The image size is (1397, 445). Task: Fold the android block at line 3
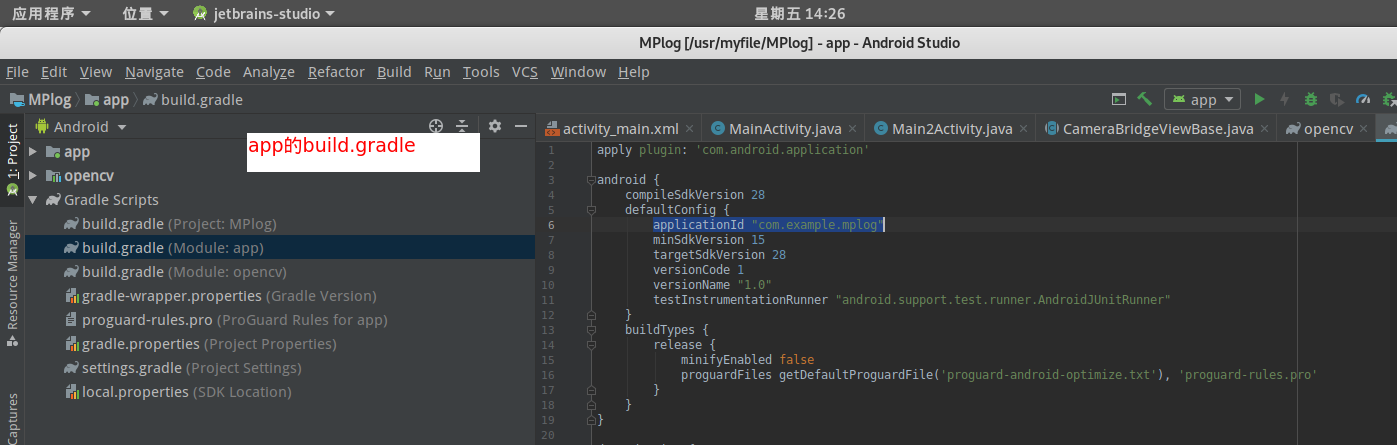[x=590, y=180]
